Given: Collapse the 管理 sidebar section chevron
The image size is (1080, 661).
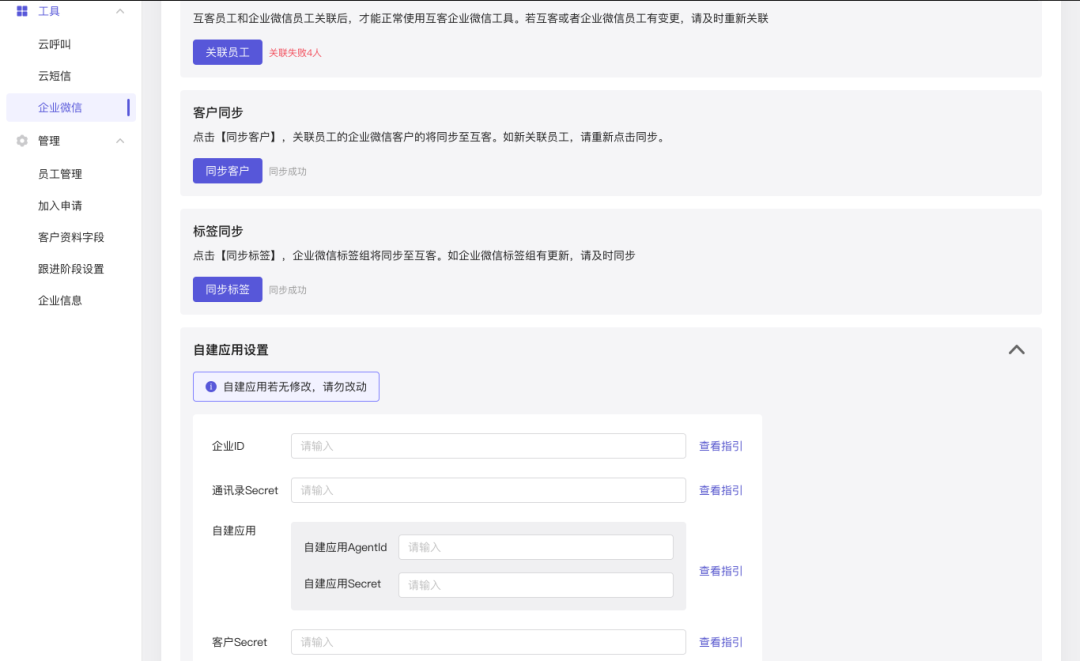Looking at the screenshot, I should click(x=120, y=140).
